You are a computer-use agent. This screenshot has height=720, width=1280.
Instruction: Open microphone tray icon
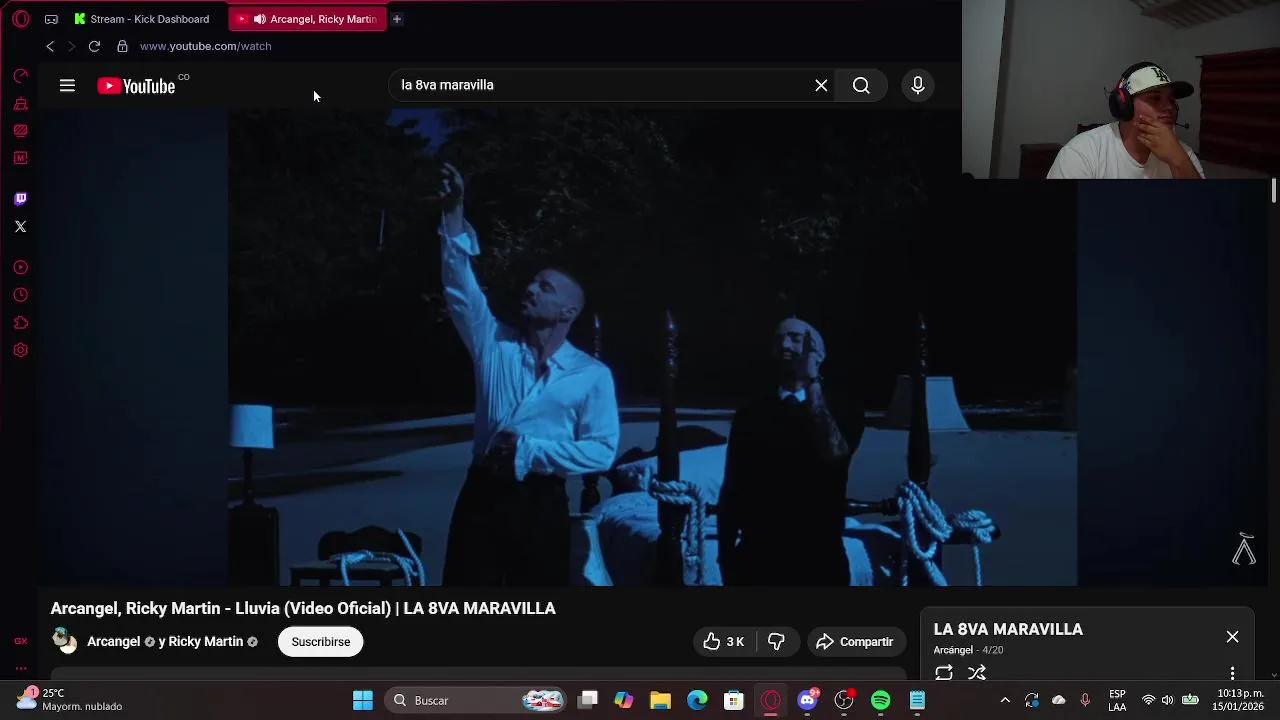1085,700
